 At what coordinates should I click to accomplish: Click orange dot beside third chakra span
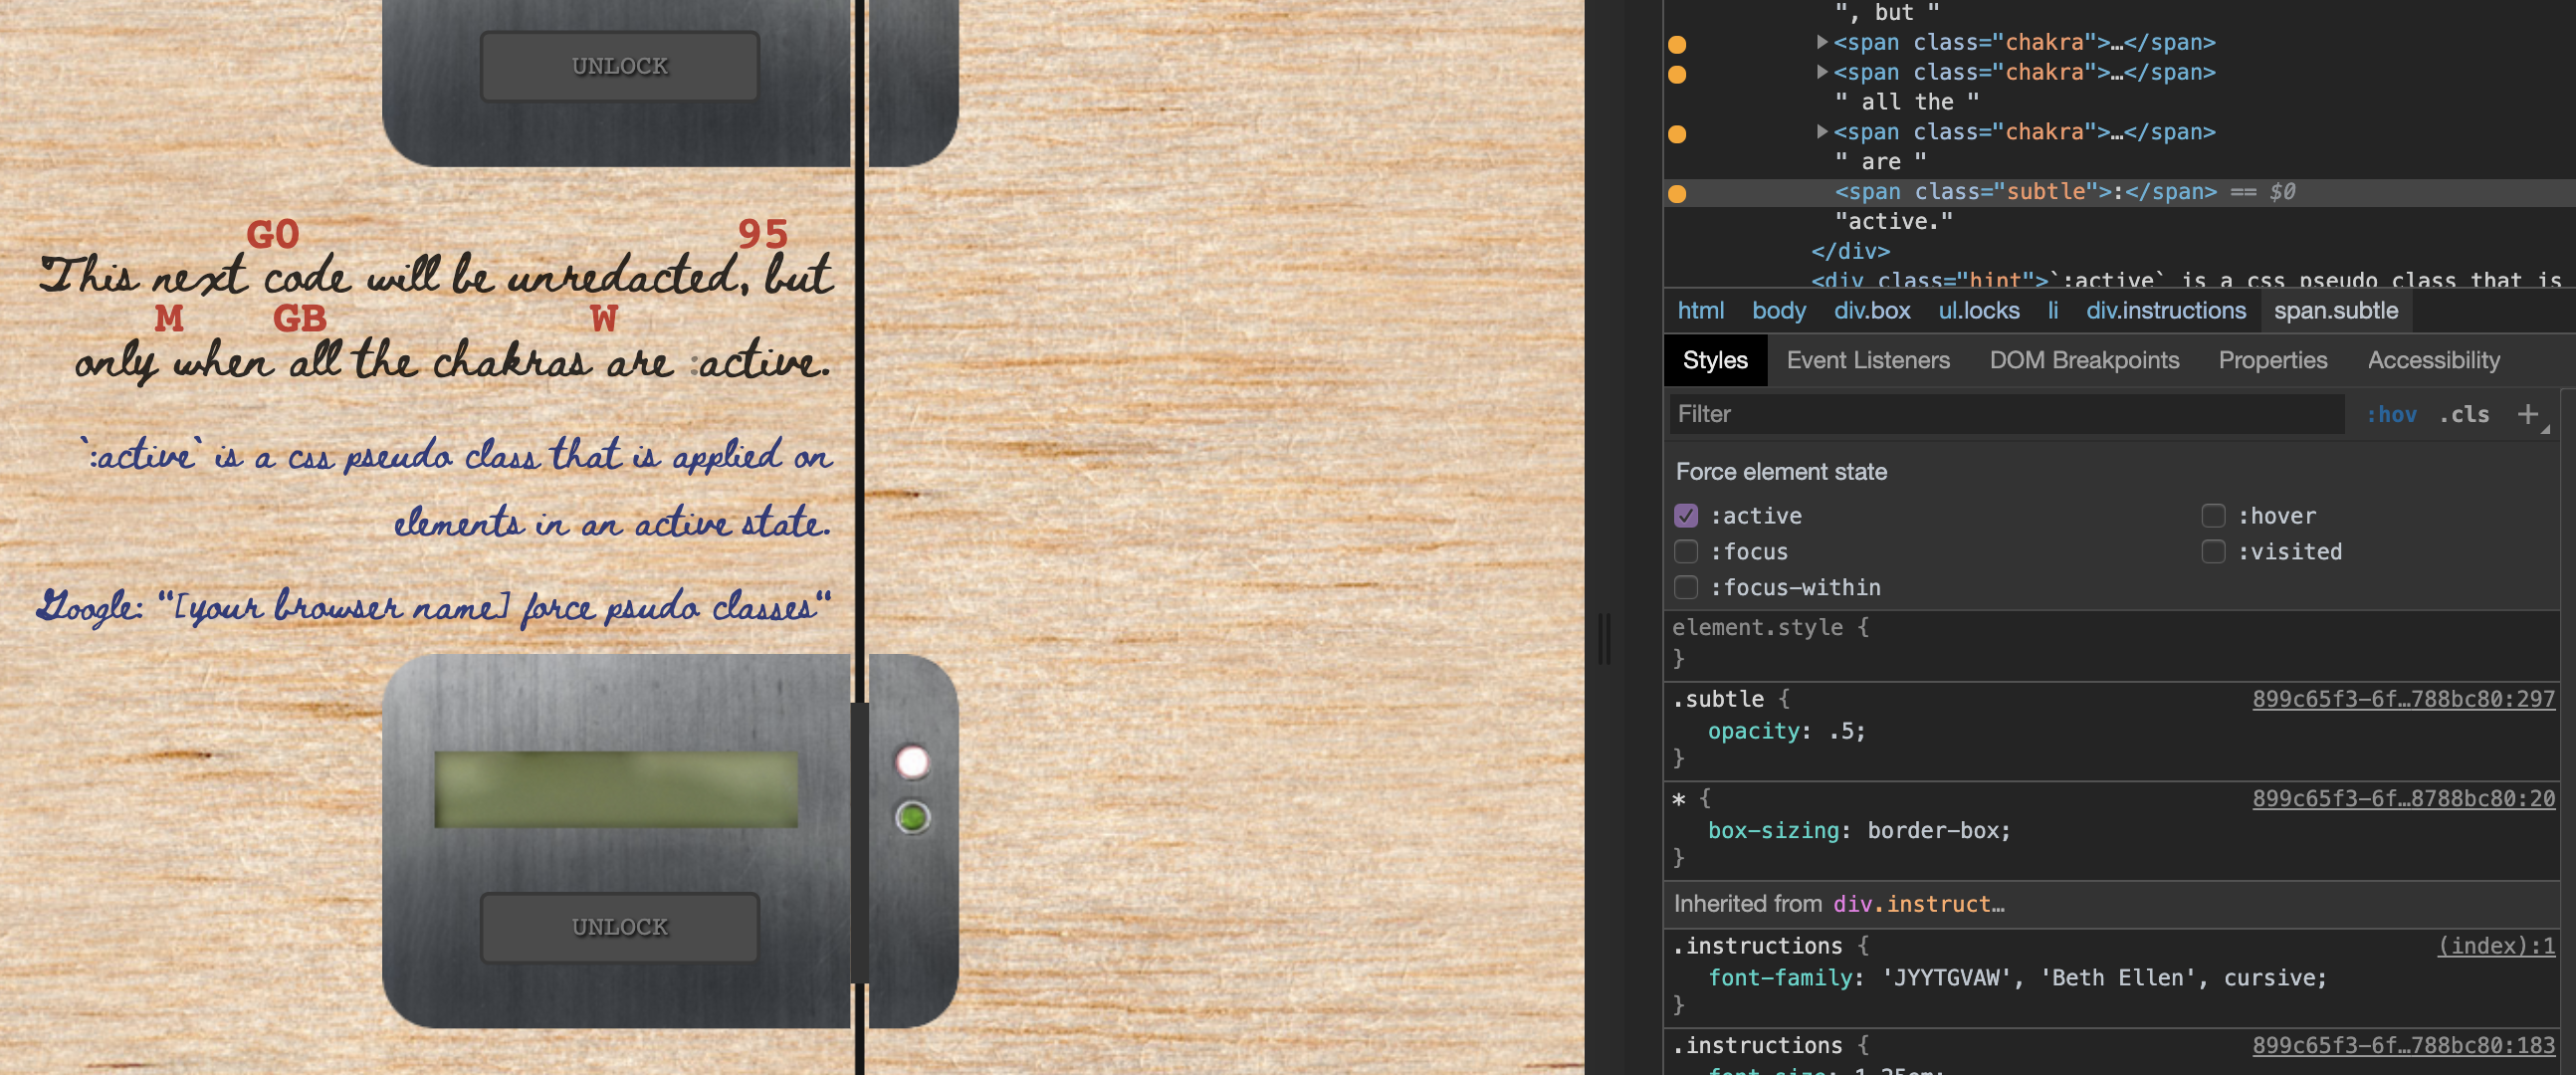[x=1677, y=134]
